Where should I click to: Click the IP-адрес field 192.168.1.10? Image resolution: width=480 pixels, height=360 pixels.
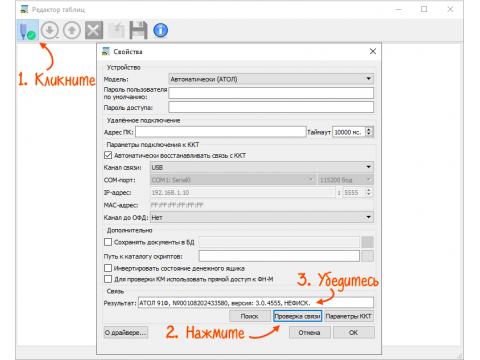click(243, 192)
